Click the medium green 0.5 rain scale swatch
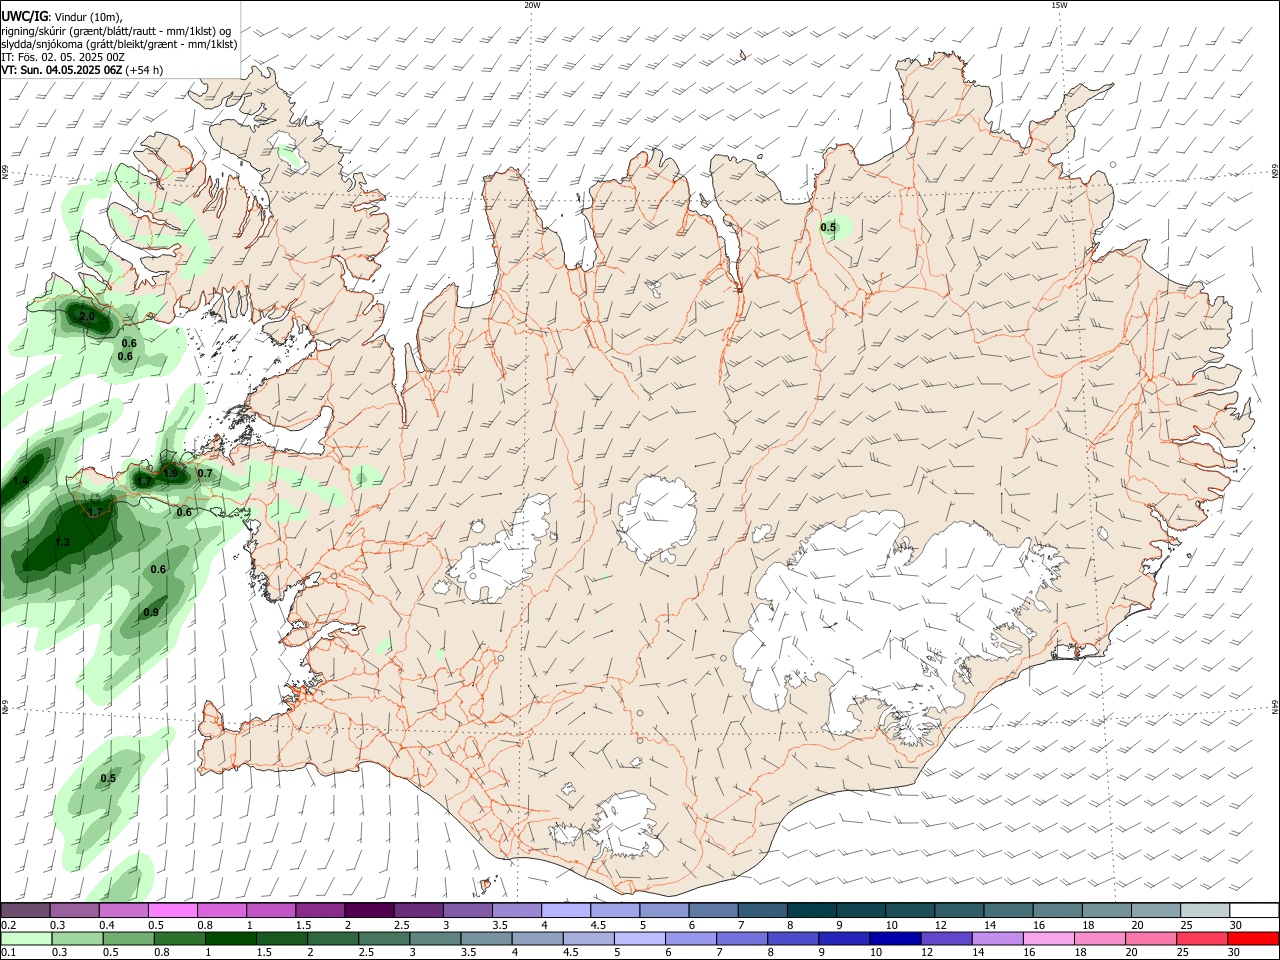Image resolution: width=1280 pixels, height=960 pixels. (129, 938)
